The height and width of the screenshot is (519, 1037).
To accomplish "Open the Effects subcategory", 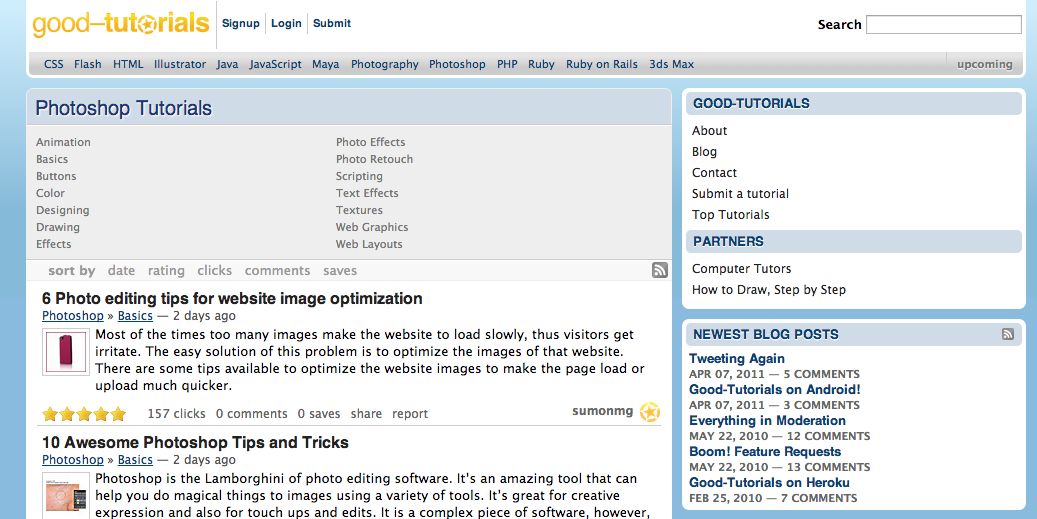I will click(54, 244).
